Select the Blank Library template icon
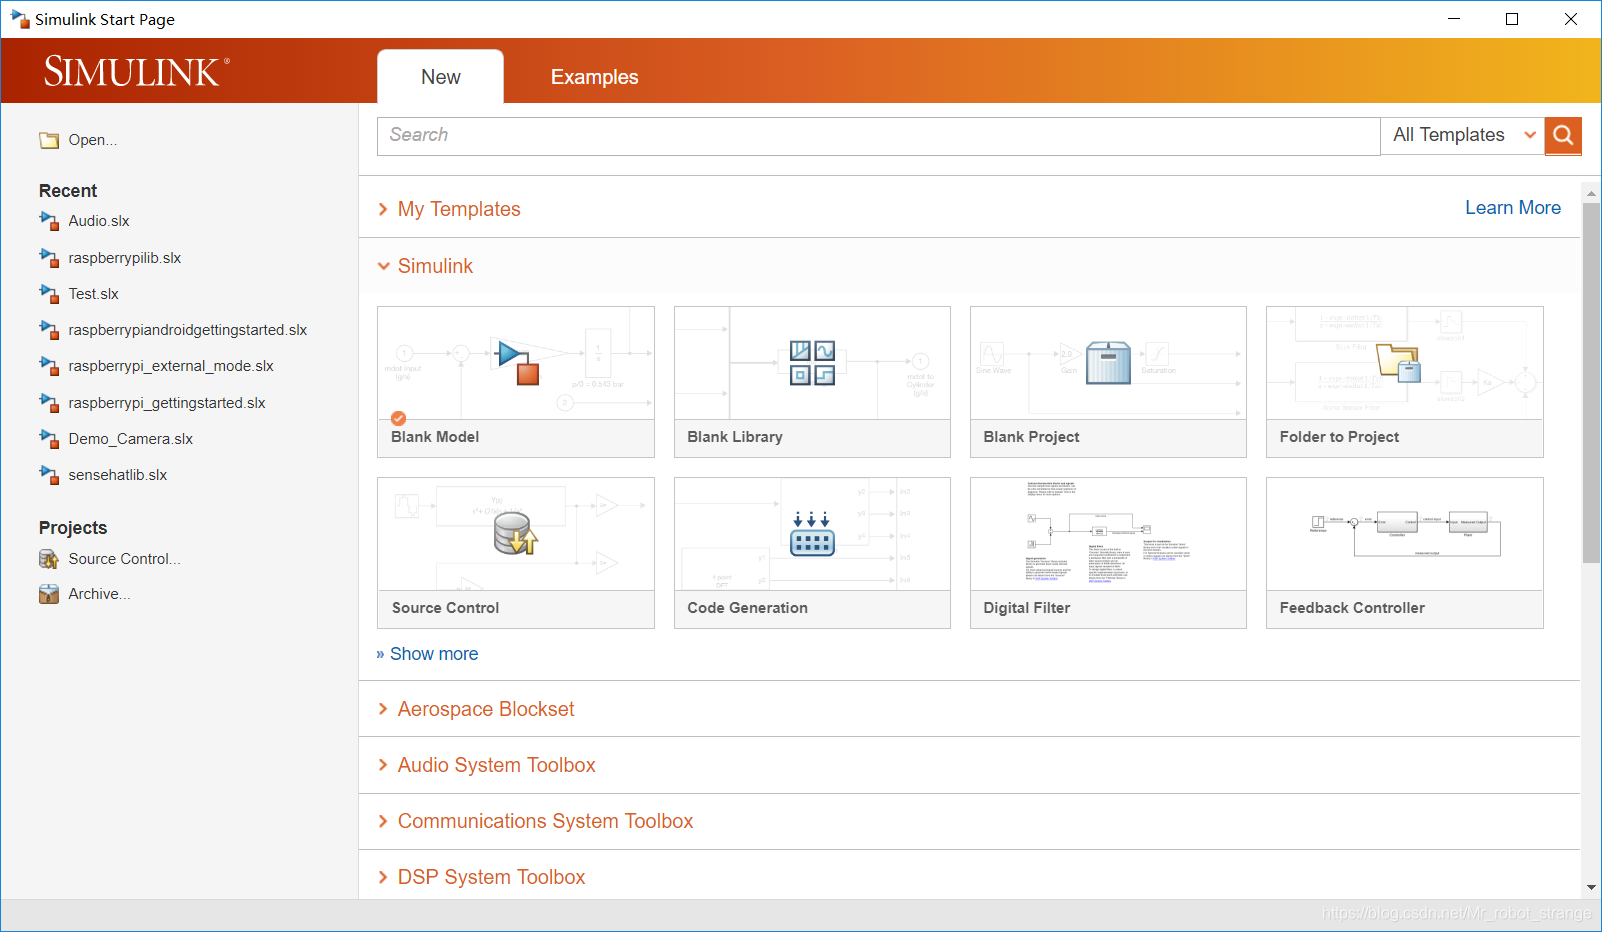This screenshot has height=932, width=1602. click(x=812, y=363)
